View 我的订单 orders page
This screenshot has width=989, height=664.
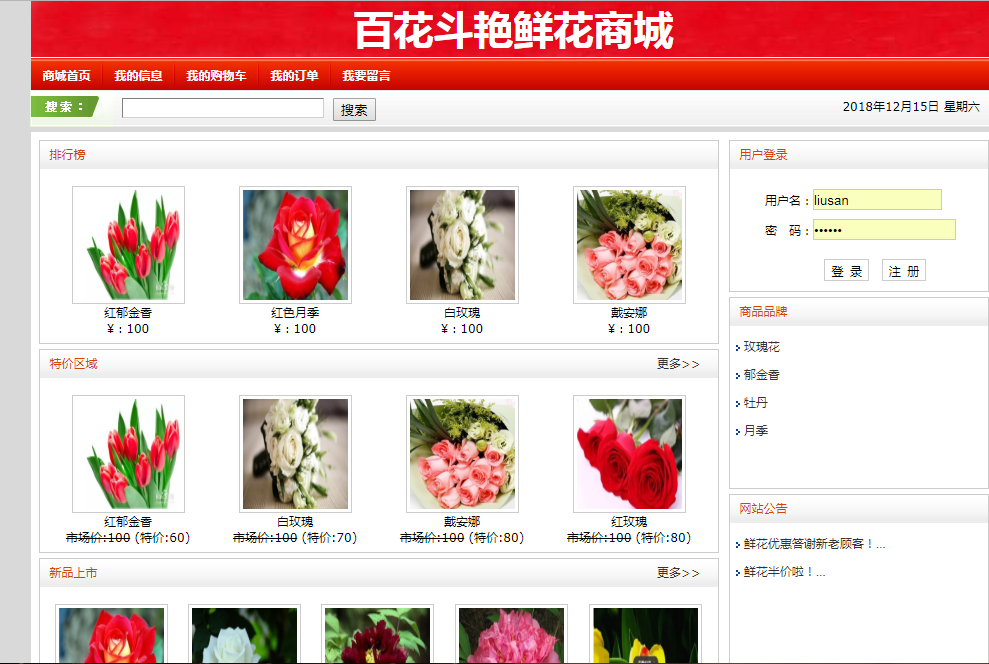tap(294, 76)
